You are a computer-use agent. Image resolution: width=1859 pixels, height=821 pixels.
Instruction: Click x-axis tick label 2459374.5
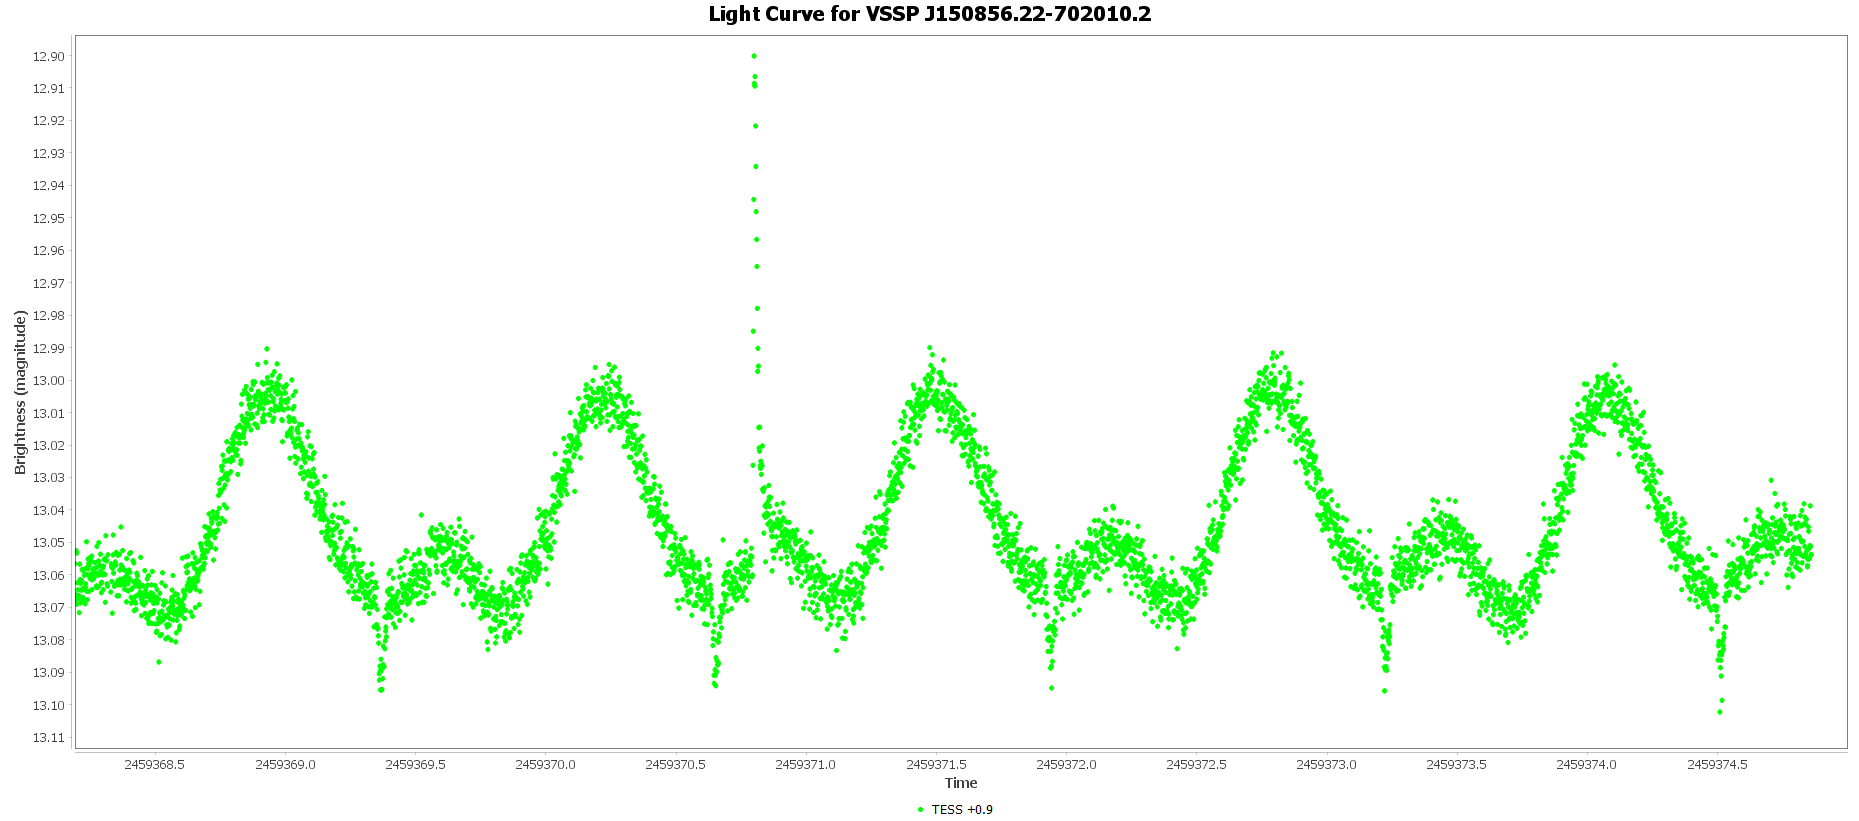(1717, 764)
